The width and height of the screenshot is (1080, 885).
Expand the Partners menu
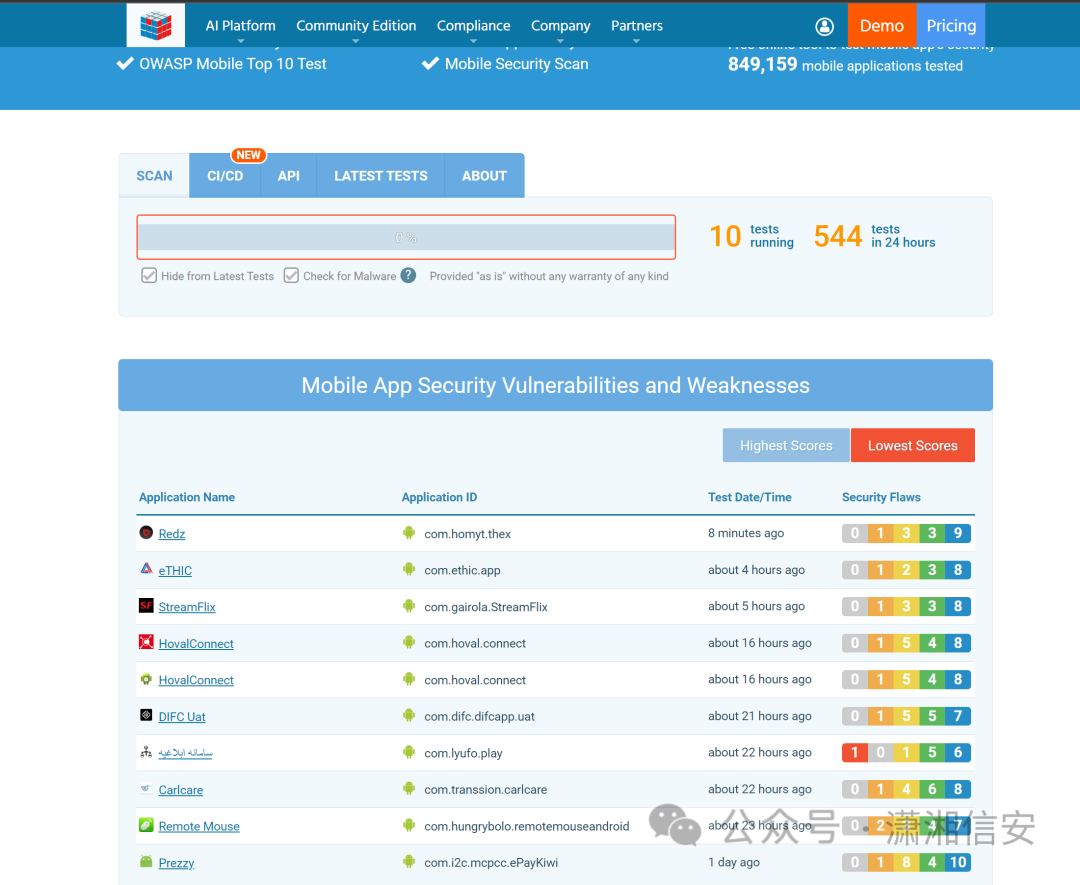[x=636, y=26]
